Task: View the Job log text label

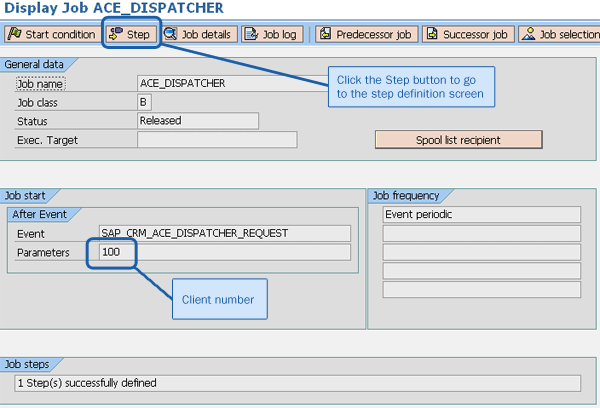Action: point(279,34)
